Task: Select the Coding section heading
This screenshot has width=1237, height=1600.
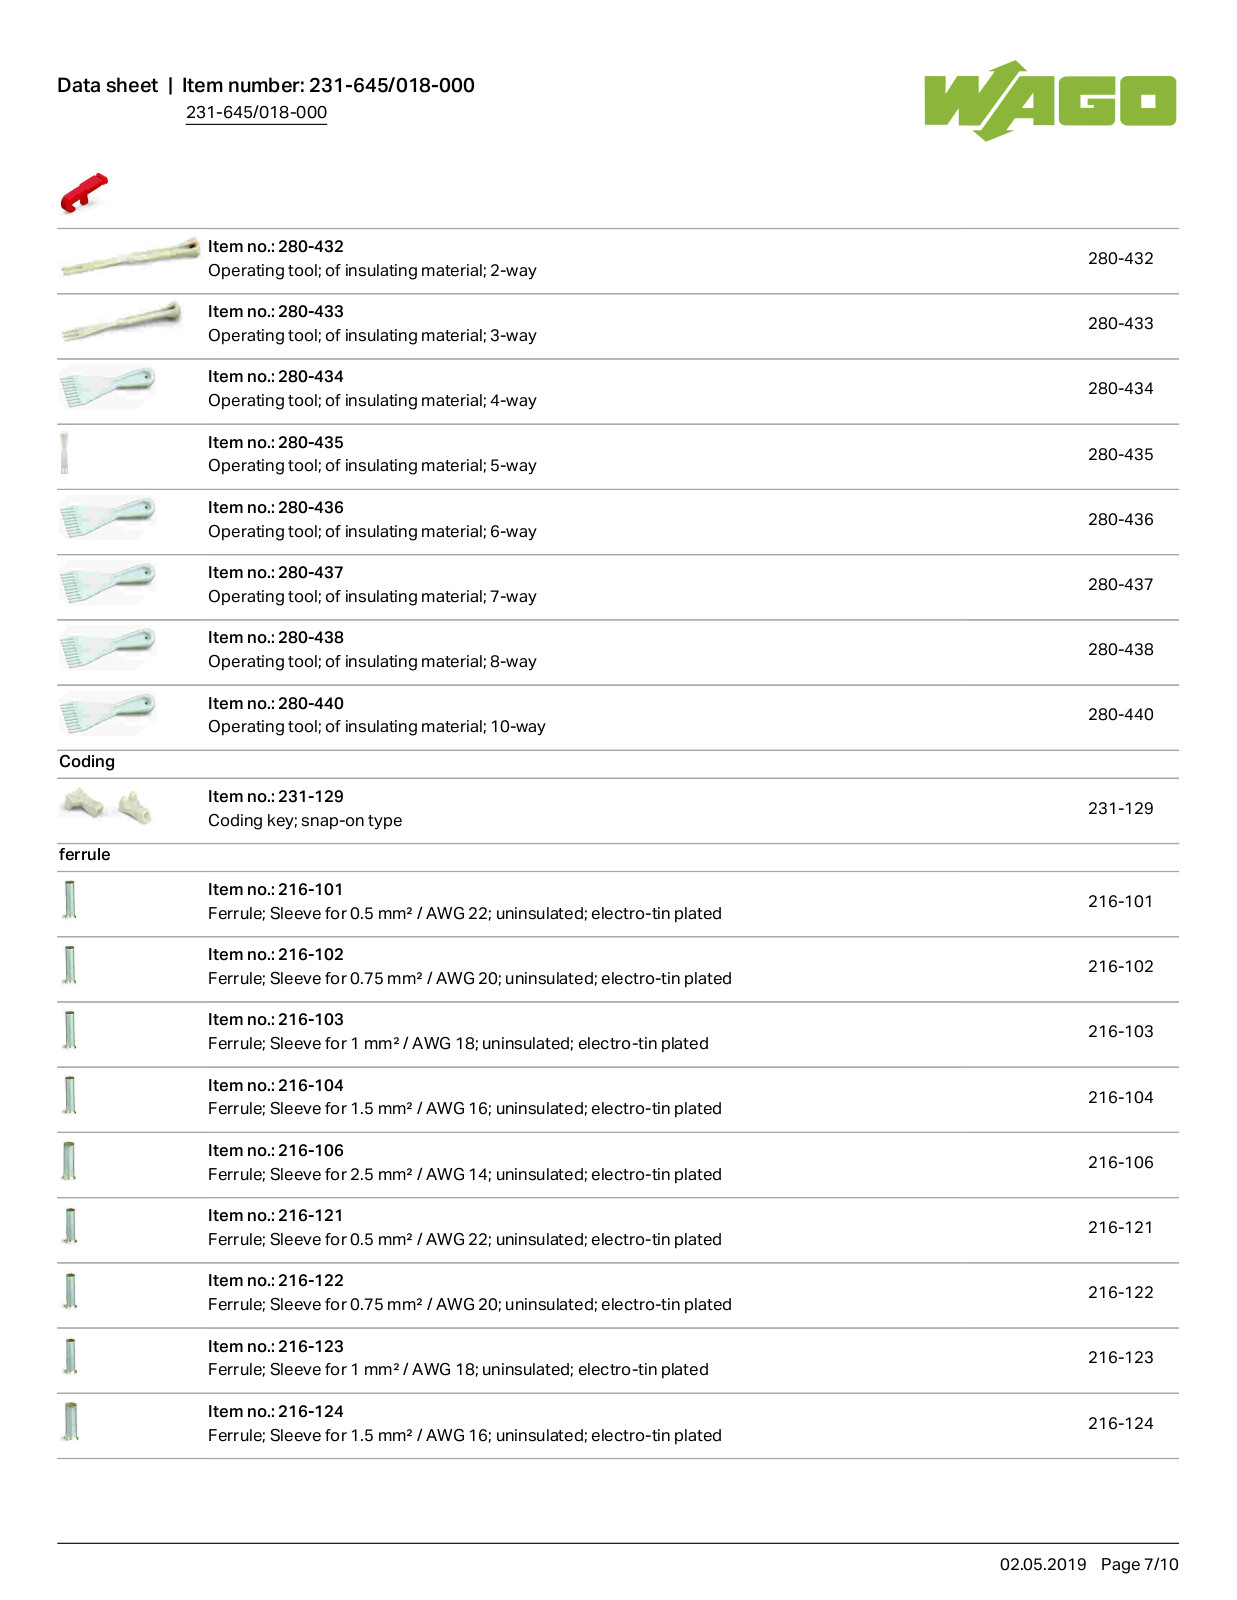Action: click(87, 762)
